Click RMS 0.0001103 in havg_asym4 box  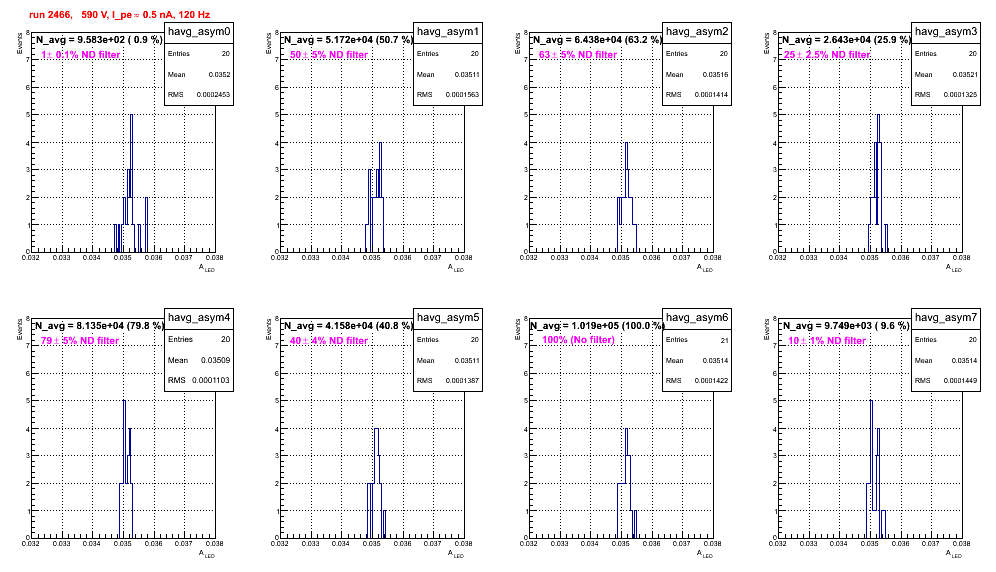pyautogui.click(x=199, y=380)
